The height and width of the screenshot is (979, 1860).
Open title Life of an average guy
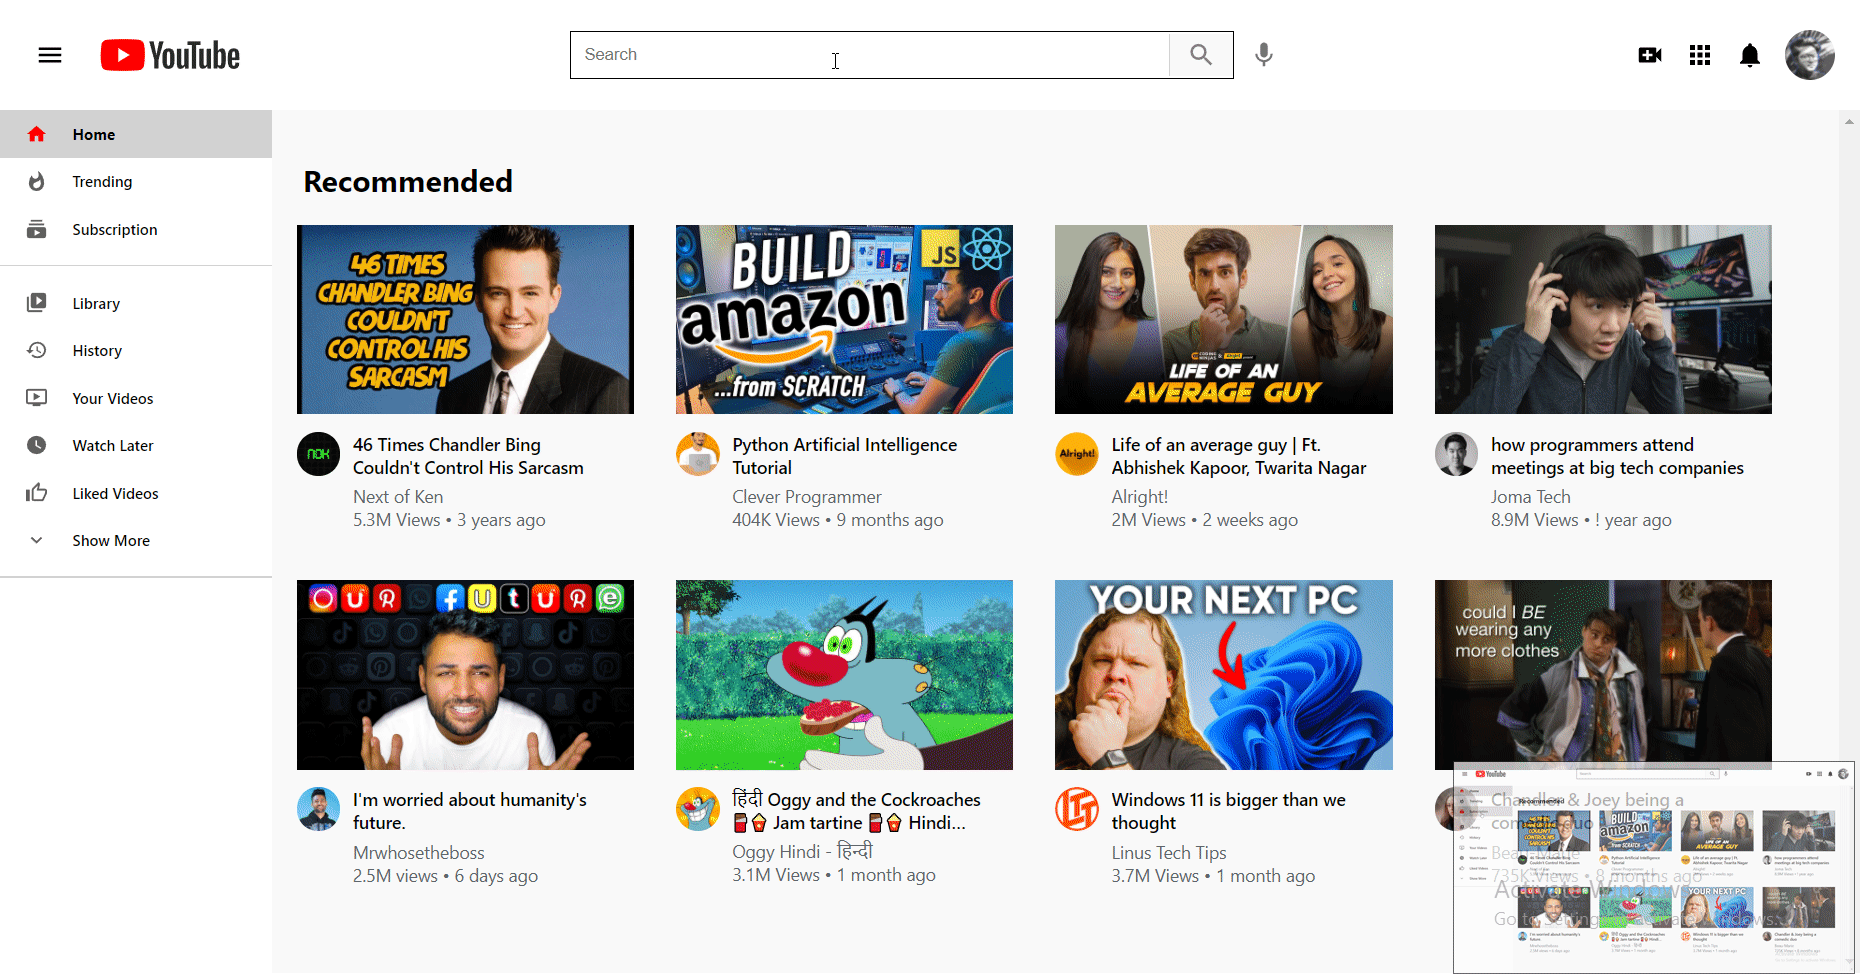tap(1238, 456)
